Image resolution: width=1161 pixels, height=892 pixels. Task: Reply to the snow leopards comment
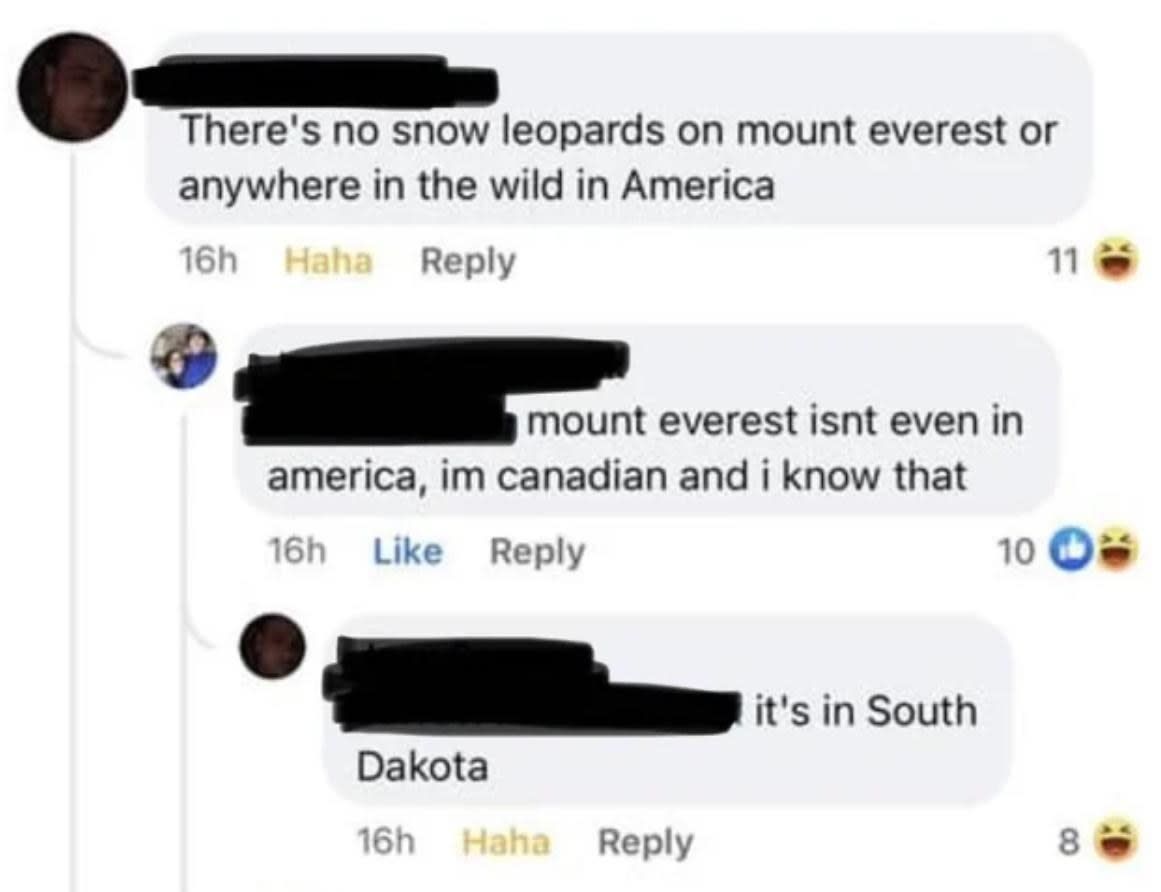click(468, 263)
